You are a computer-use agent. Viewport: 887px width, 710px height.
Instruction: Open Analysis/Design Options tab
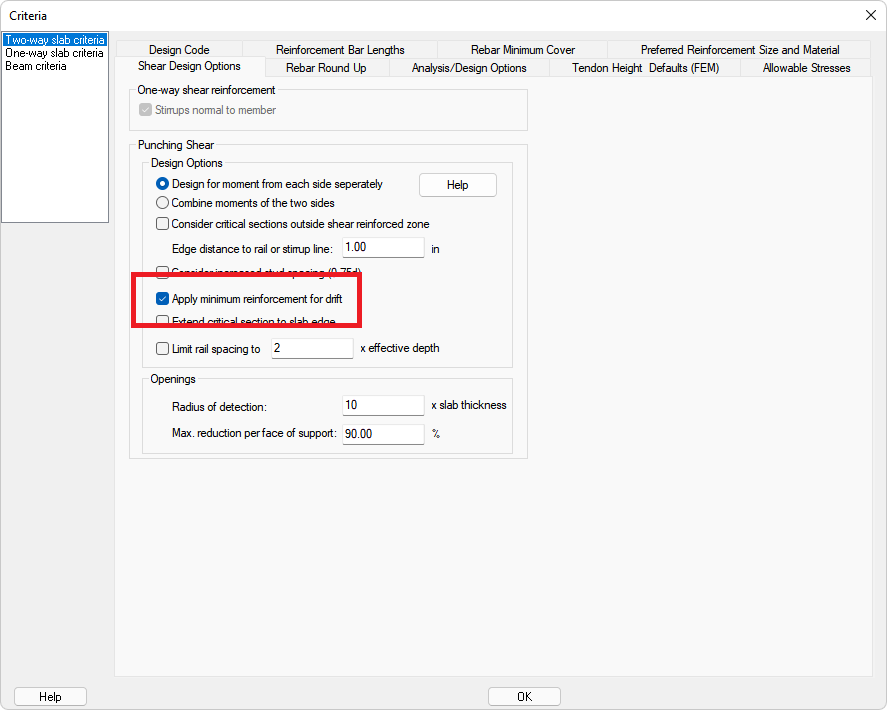click(469, 68)
